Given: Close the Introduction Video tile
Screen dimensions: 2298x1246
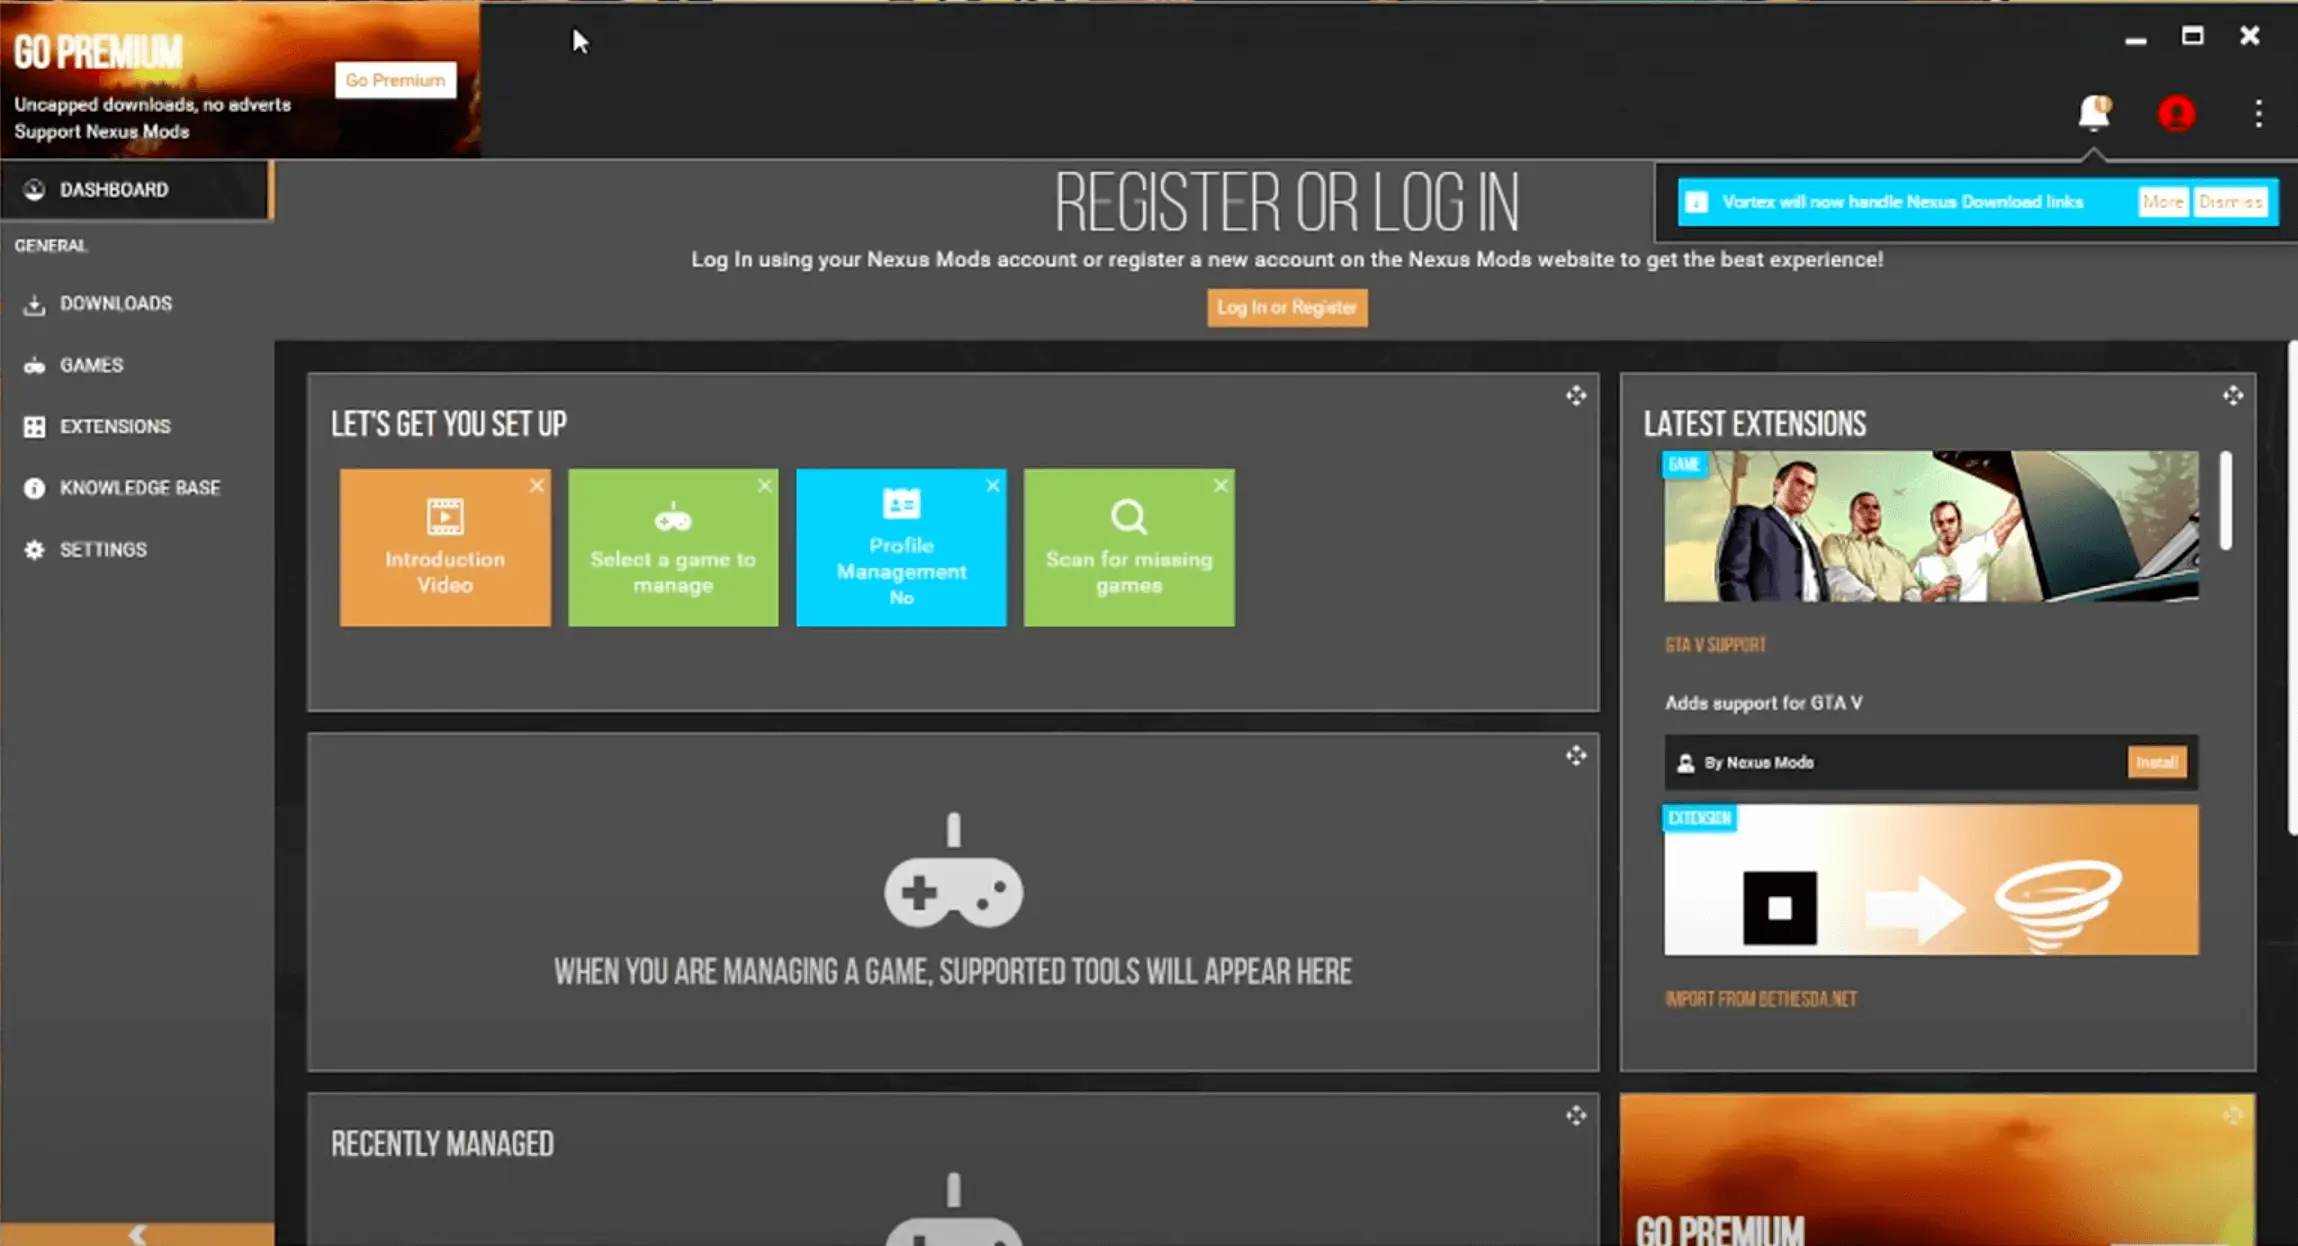Looking at the screenshot, I should 537,485.
